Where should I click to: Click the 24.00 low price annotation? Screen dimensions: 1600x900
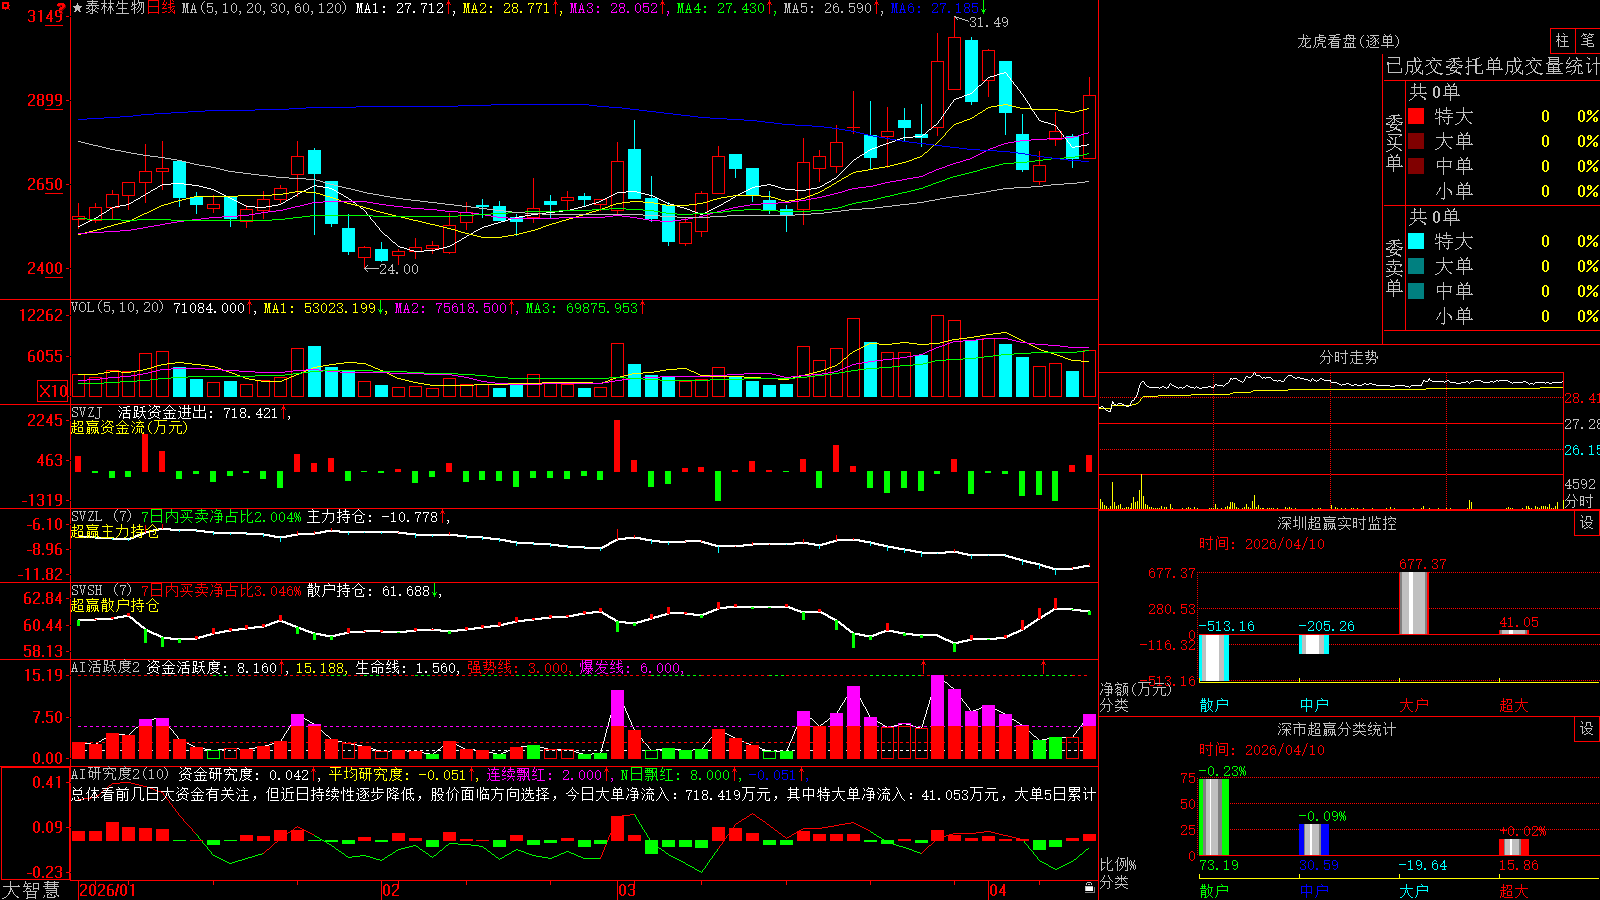point(399,269)
